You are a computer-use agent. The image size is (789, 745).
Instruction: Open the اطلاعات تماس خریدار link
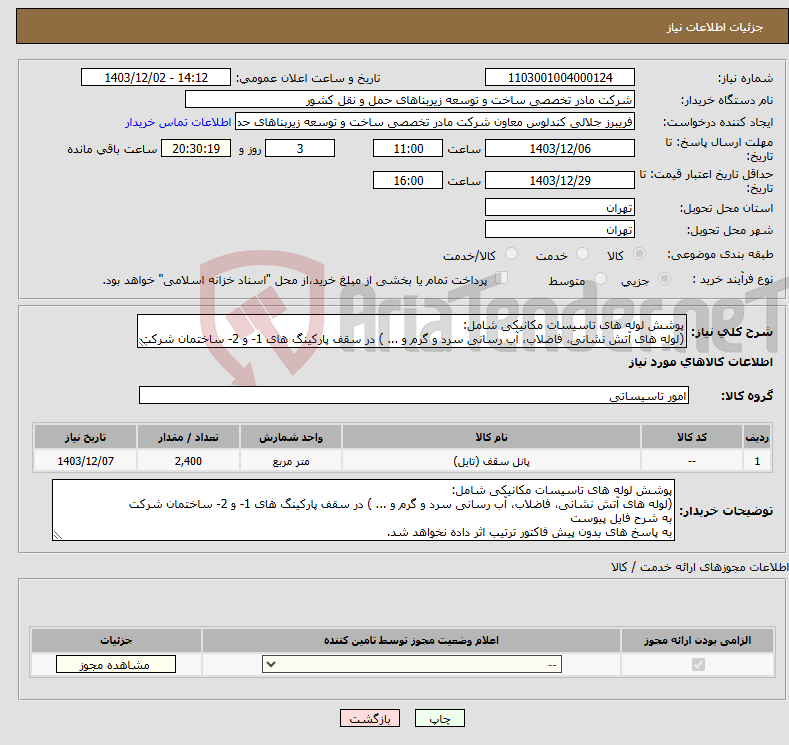pyautogui.click(x=178, y=122)
